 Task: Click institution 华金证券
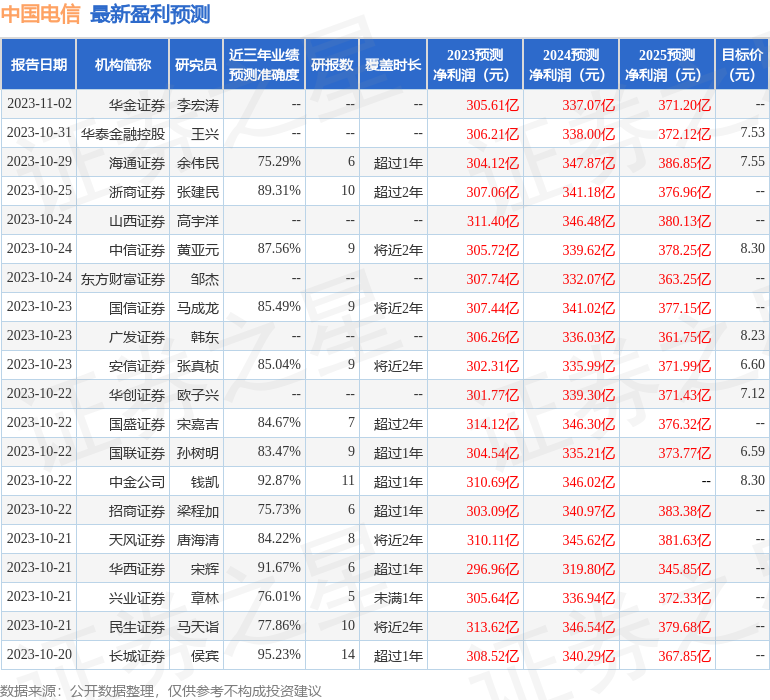click(x=137, y=105)
